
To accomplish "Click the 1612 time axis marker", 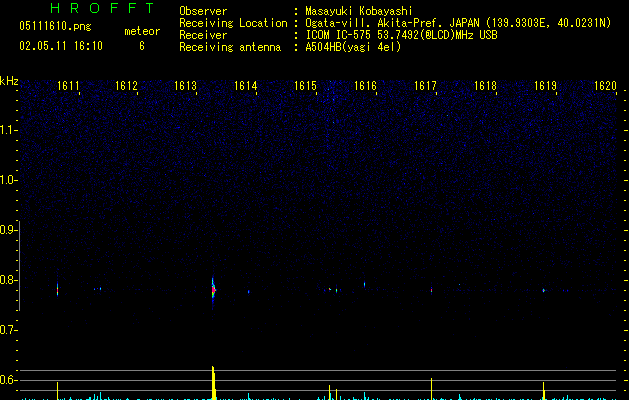I will pos(126,86).
